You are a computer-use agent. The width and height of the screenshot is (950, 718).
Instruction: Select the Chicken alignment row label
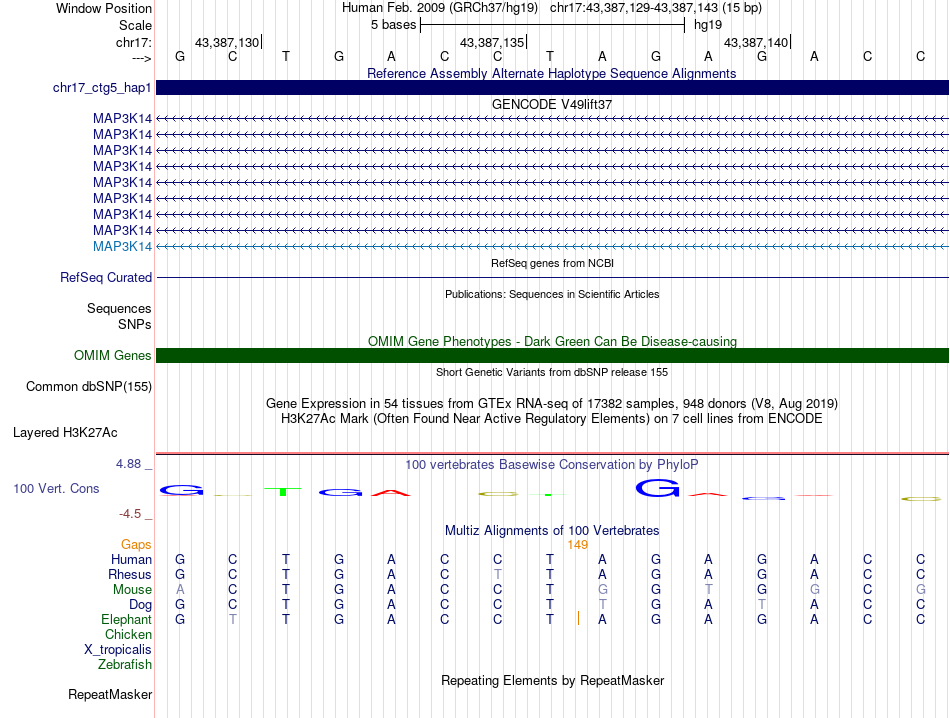point(128,634)
